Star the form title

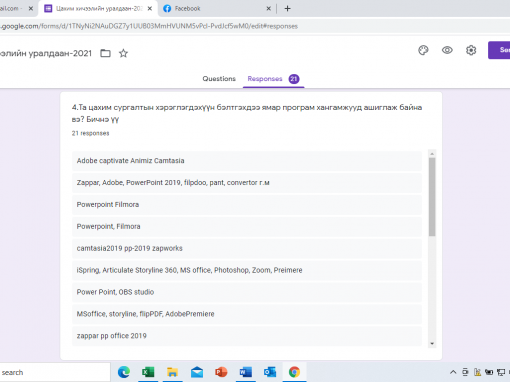[123, 53]
